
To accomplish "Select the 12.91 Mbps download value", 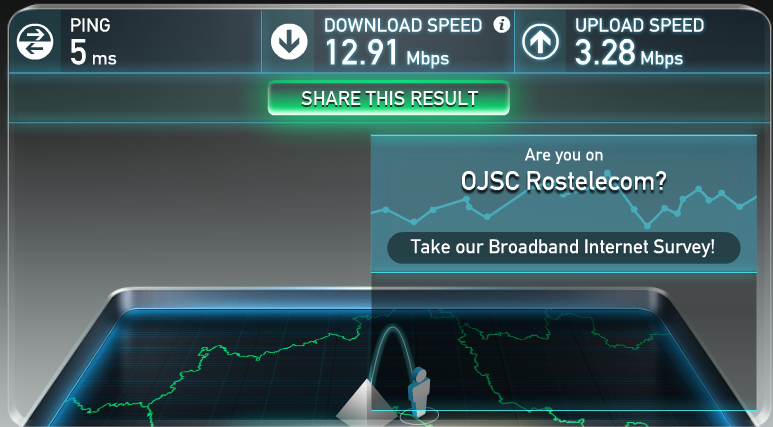I will [387, 53].
